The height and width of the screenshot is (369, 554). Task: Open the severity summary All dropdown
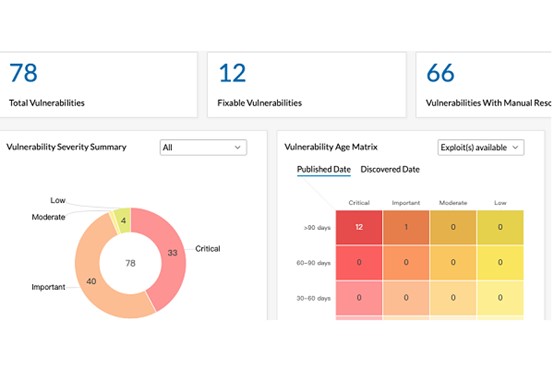[x=203, y=147]
